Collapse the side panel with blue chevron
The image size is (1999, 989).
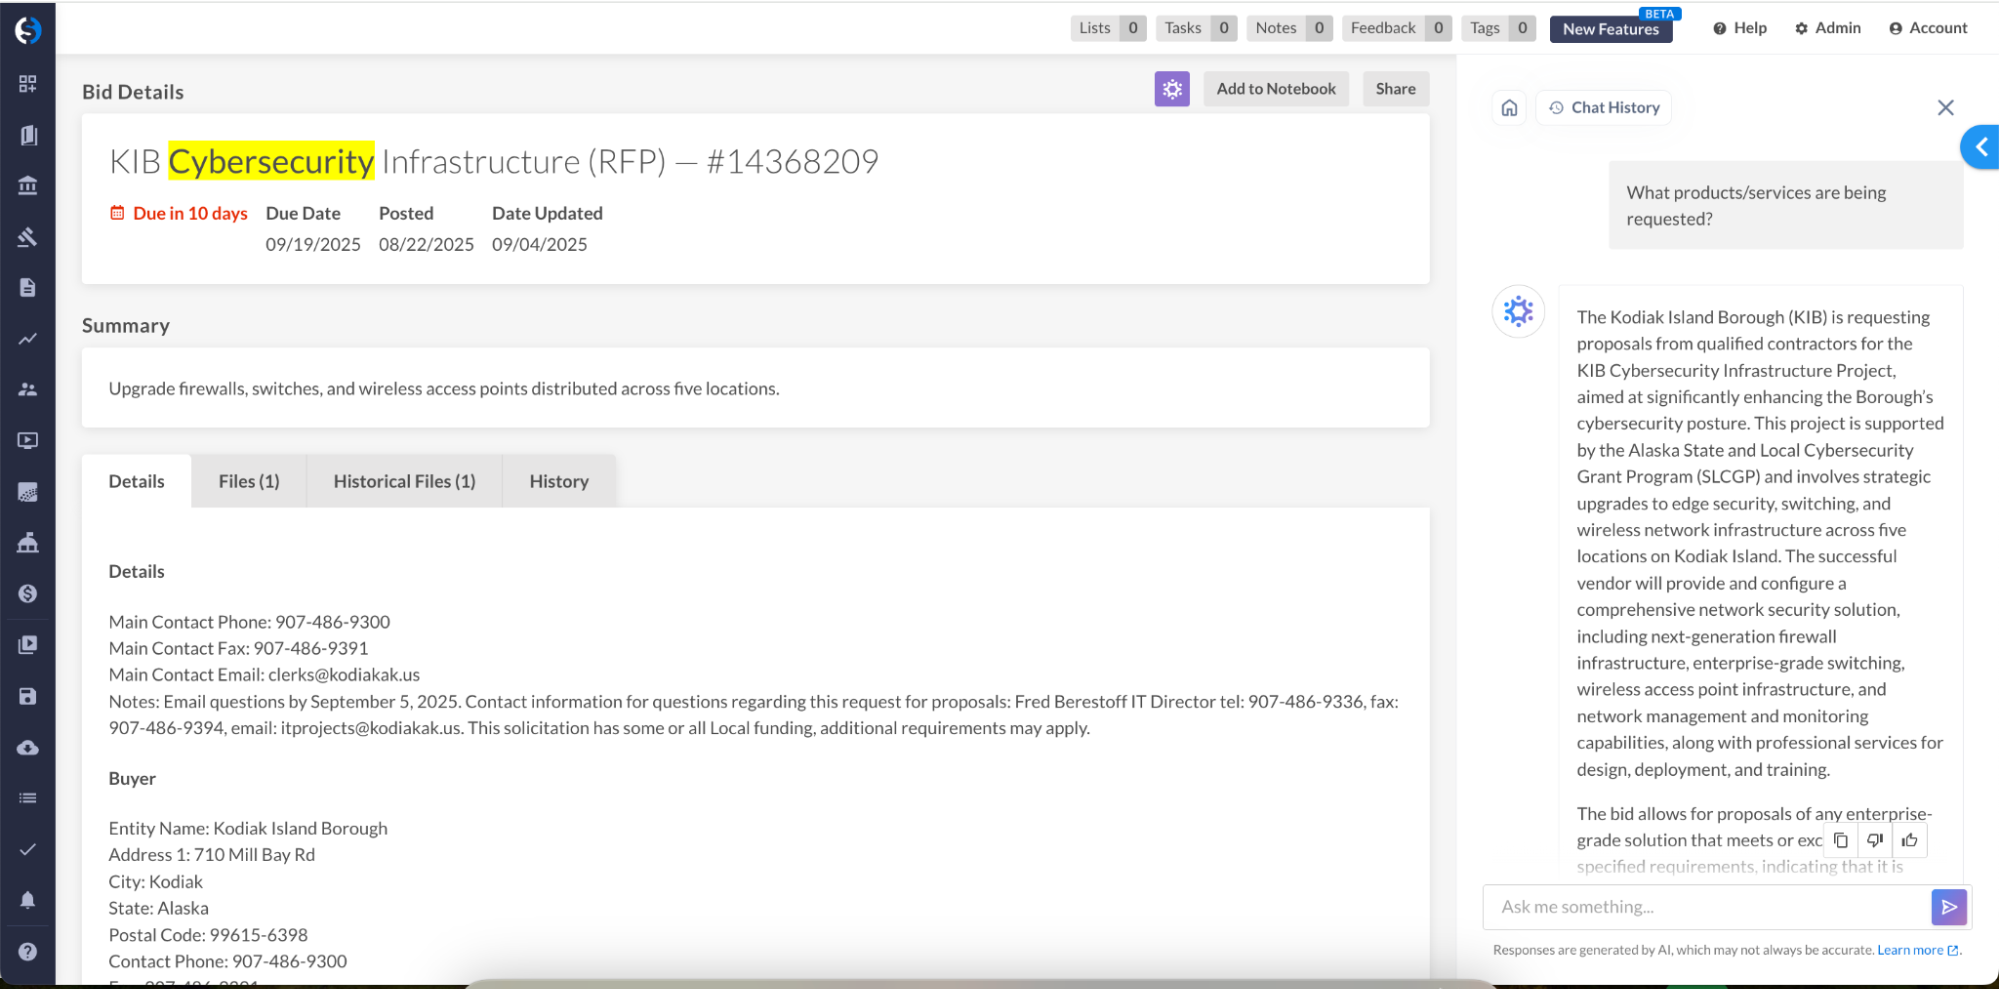[x=1980, y=148]
